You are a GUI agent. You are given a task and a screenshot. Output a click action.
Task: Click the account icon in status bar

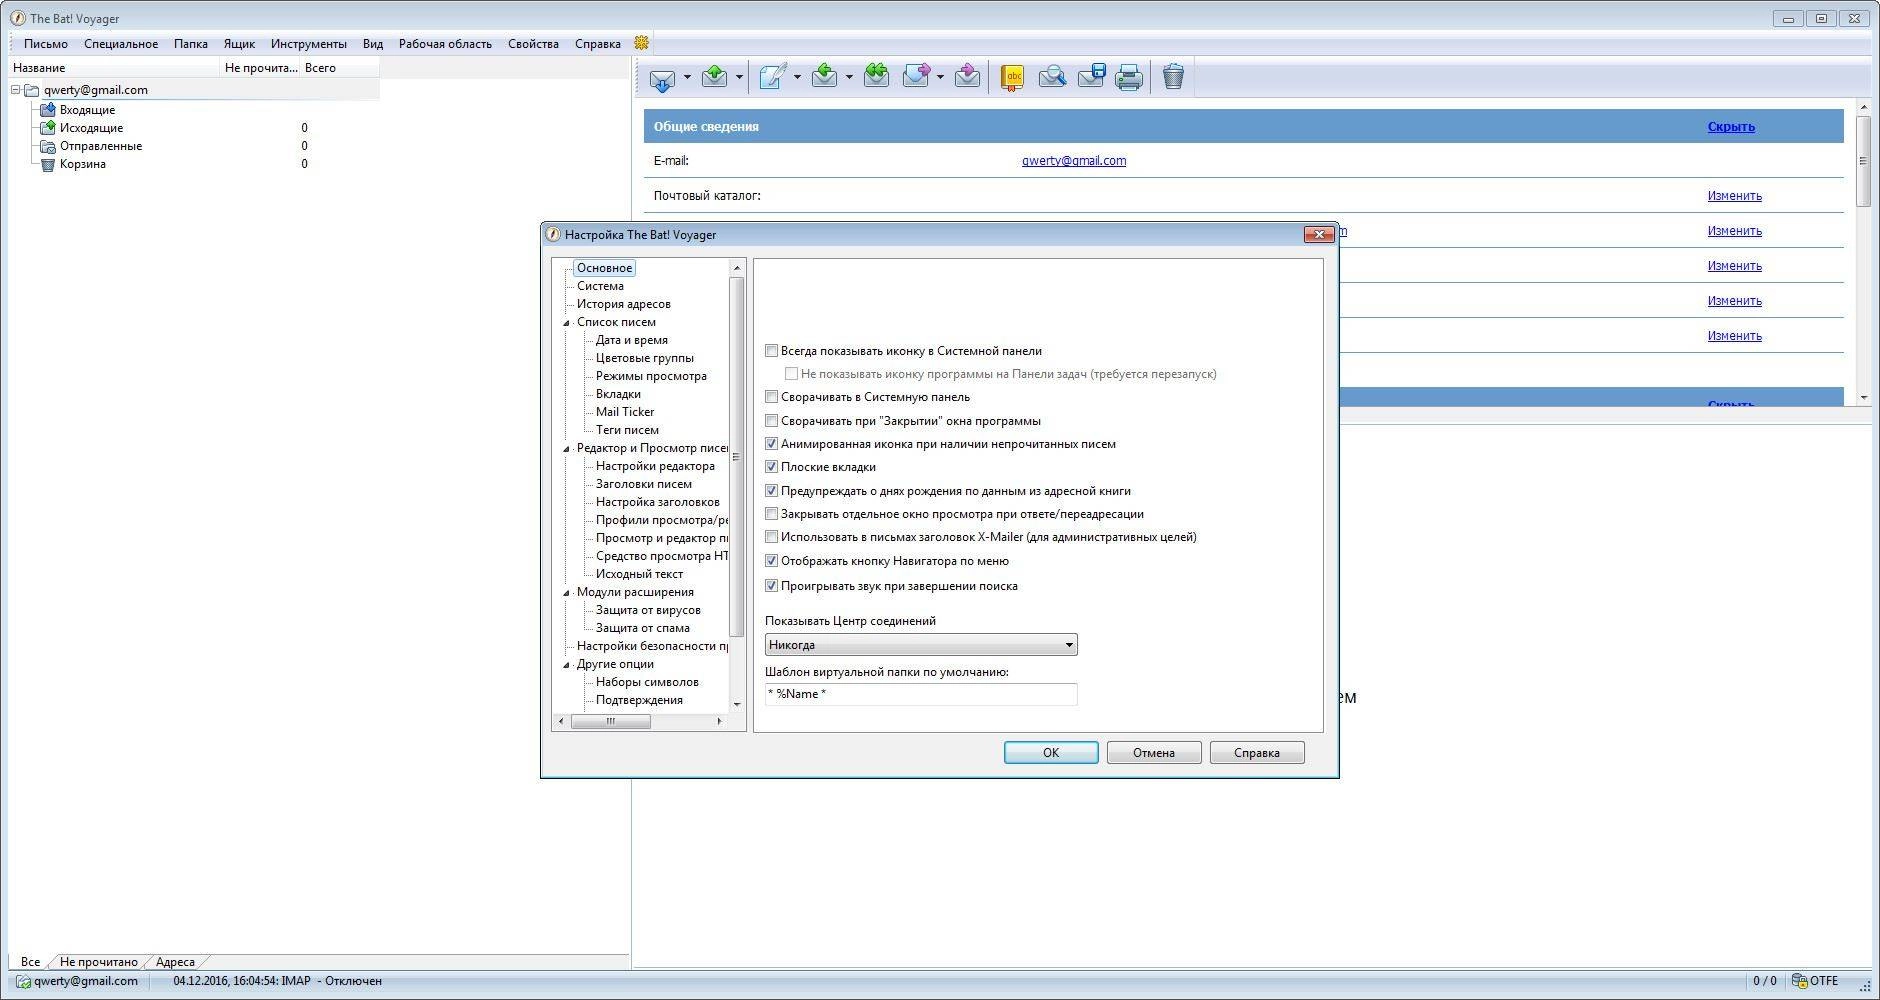tap(22, 981)
